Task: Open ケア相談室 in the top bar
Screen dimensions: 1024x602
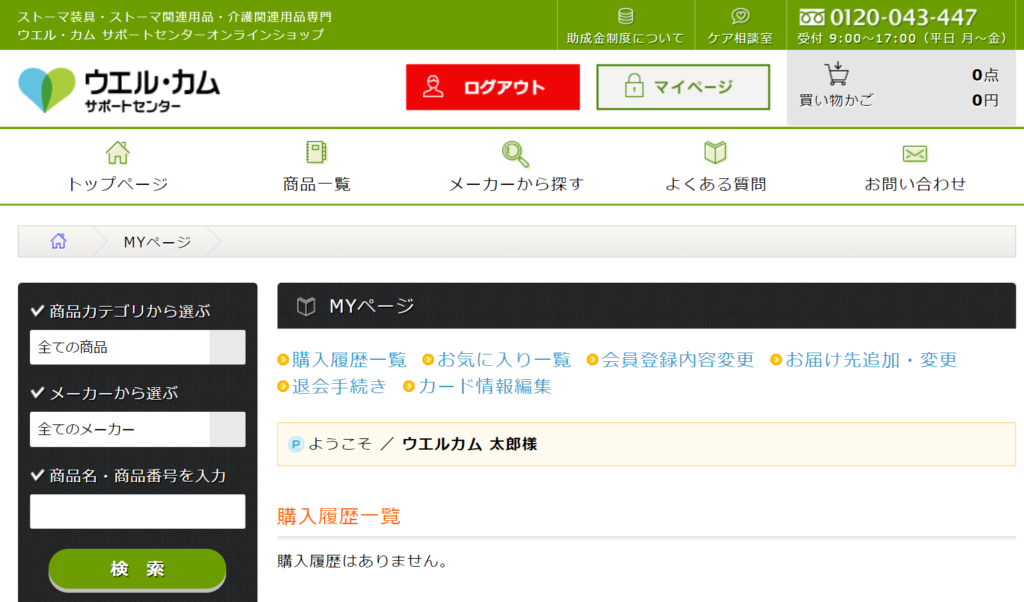Action: click(x=740, y=26)
